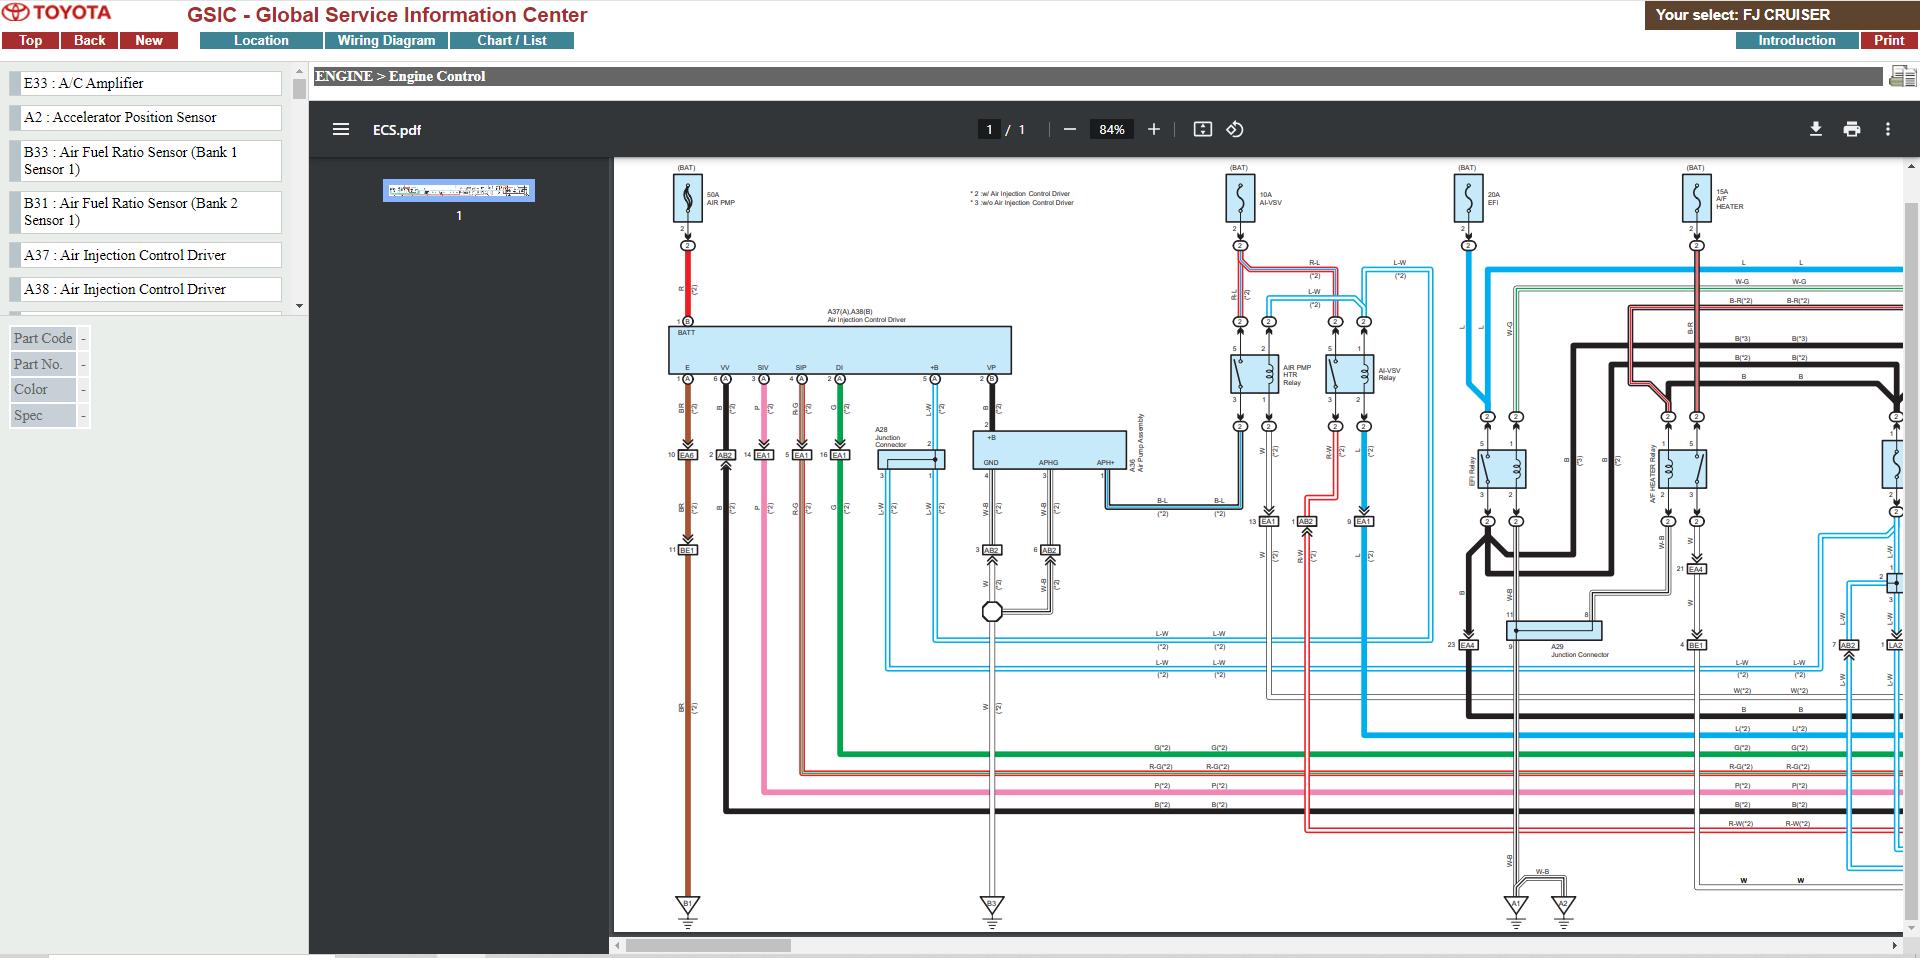This screenshot has height=958, width=1920.
Task: Click the Print button in header
Action: point(1889,41)
